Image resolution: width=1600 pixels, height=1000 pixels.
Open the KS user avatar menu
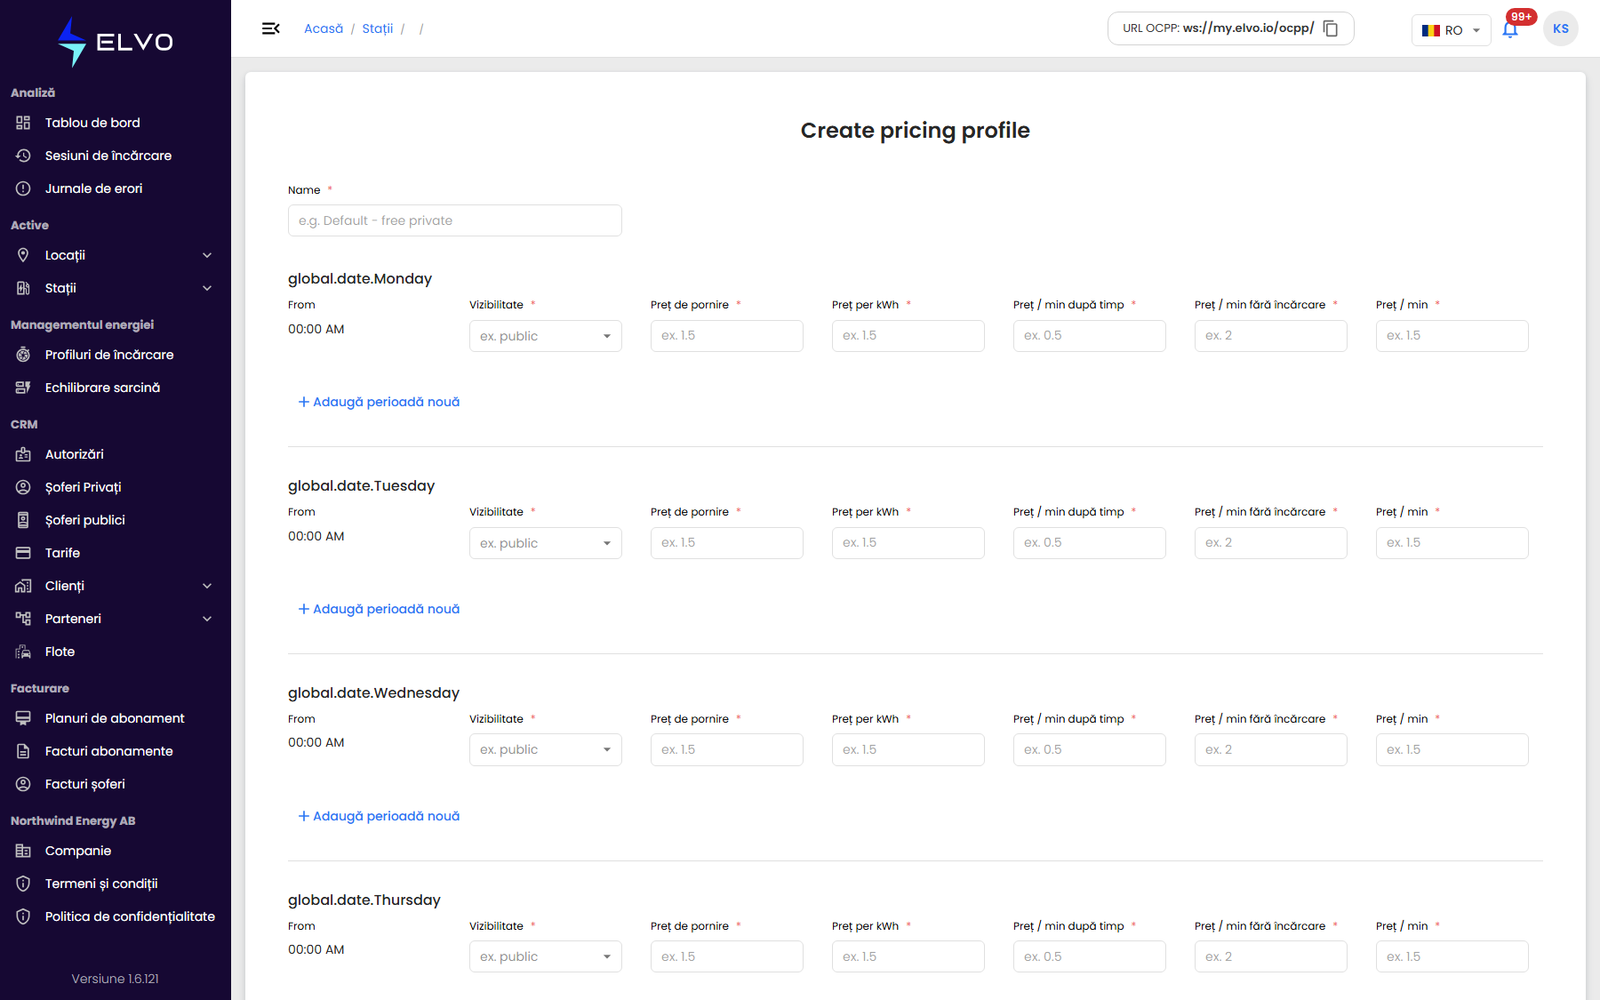[x=1560, y=29]
